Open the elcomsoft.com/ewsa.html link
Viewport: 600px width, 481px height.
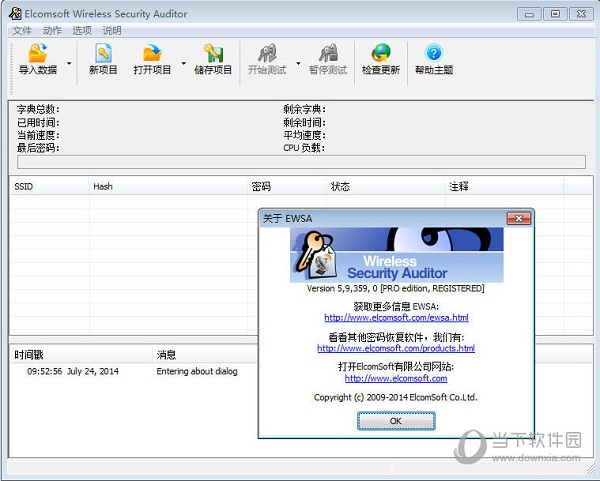tap(396, 318)
